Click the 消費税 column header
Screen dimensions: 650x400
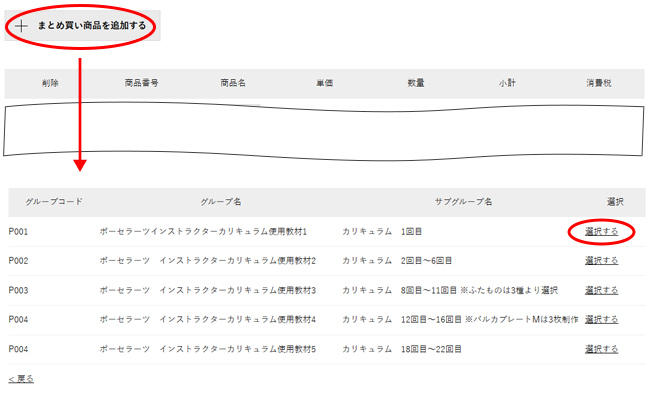pos(599,83)
